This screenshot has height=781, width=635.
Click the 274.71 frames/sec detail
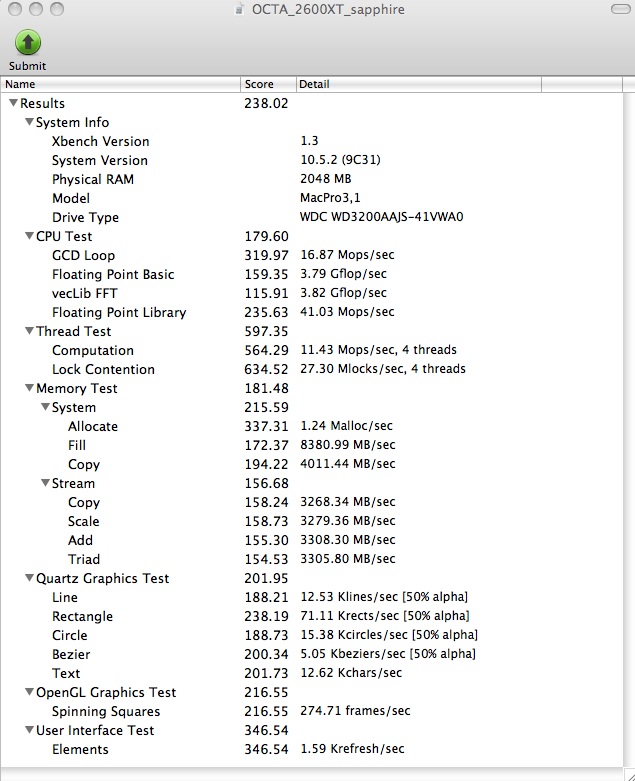point(355,711)
